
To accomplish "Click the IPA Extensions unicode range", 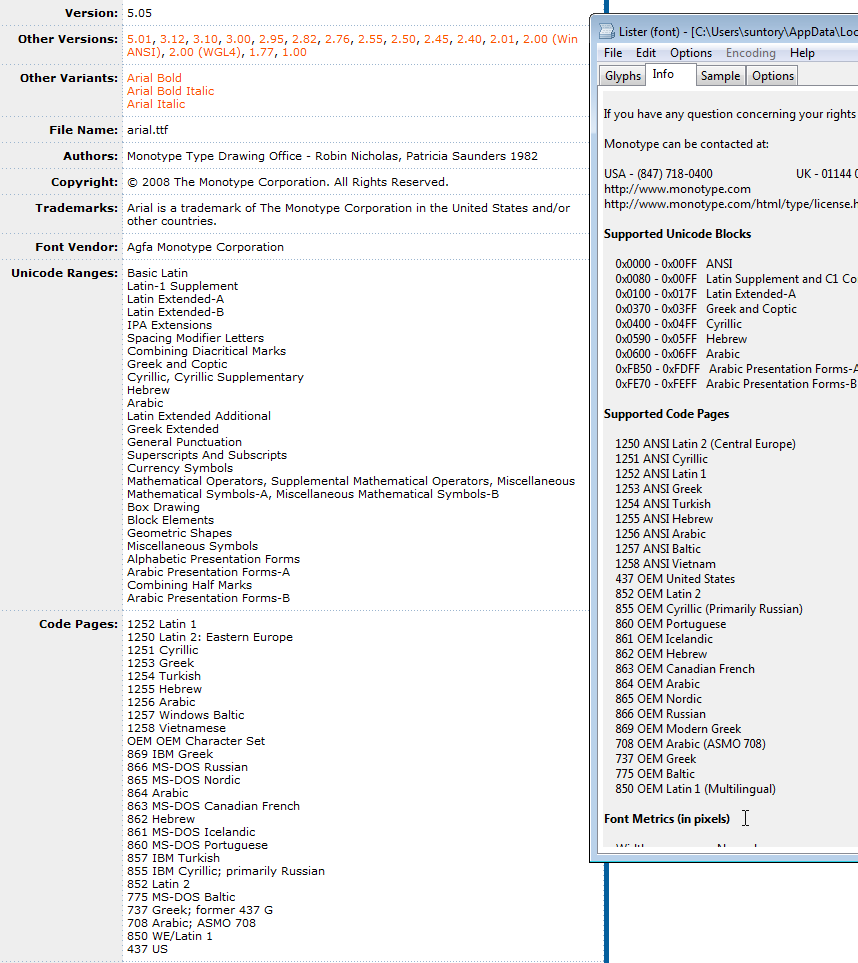I will click(170, 325).
